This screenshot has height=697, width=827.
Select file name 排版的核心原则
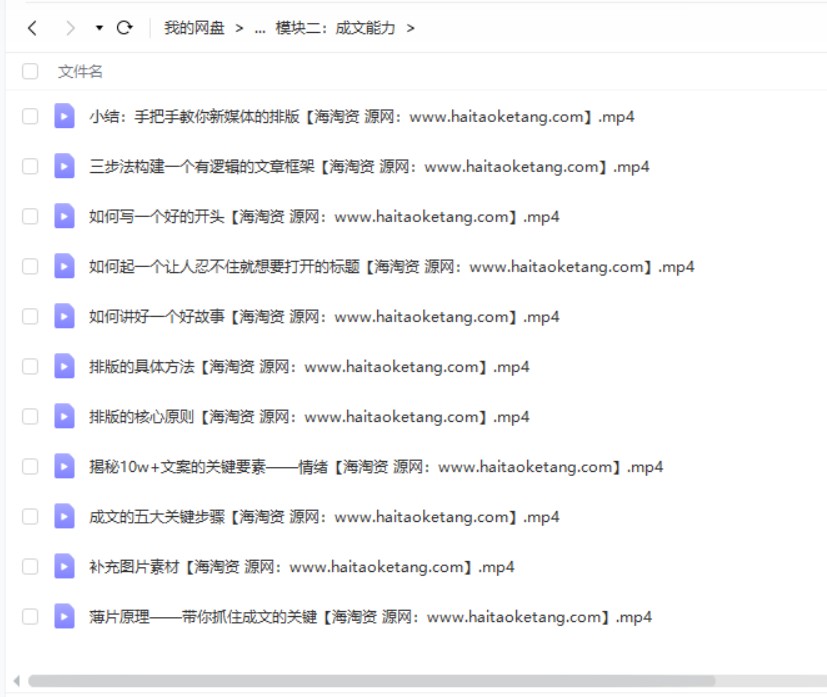(x=309, y=417)
